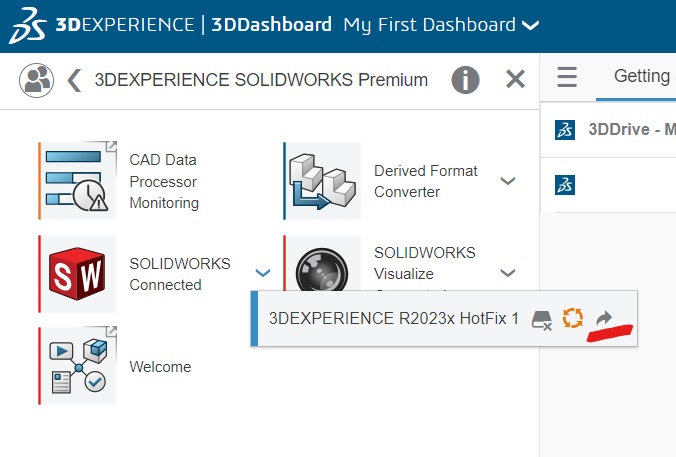
Task: Click the SOLIDWORKS Visualize label
Action: [x=425, y=263]
